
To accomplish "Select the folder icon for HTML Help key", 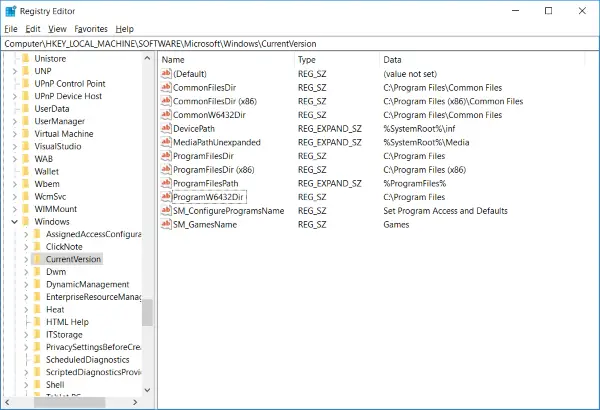I will [x=37, y=322].
